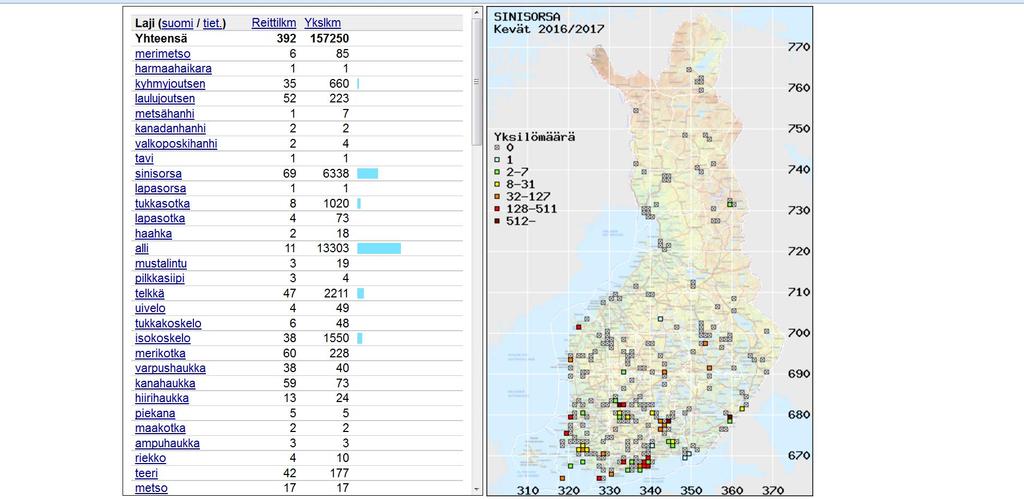This screenshot has height=499, width=1024.
Task: Open the teeri species link
Action: 146,474
